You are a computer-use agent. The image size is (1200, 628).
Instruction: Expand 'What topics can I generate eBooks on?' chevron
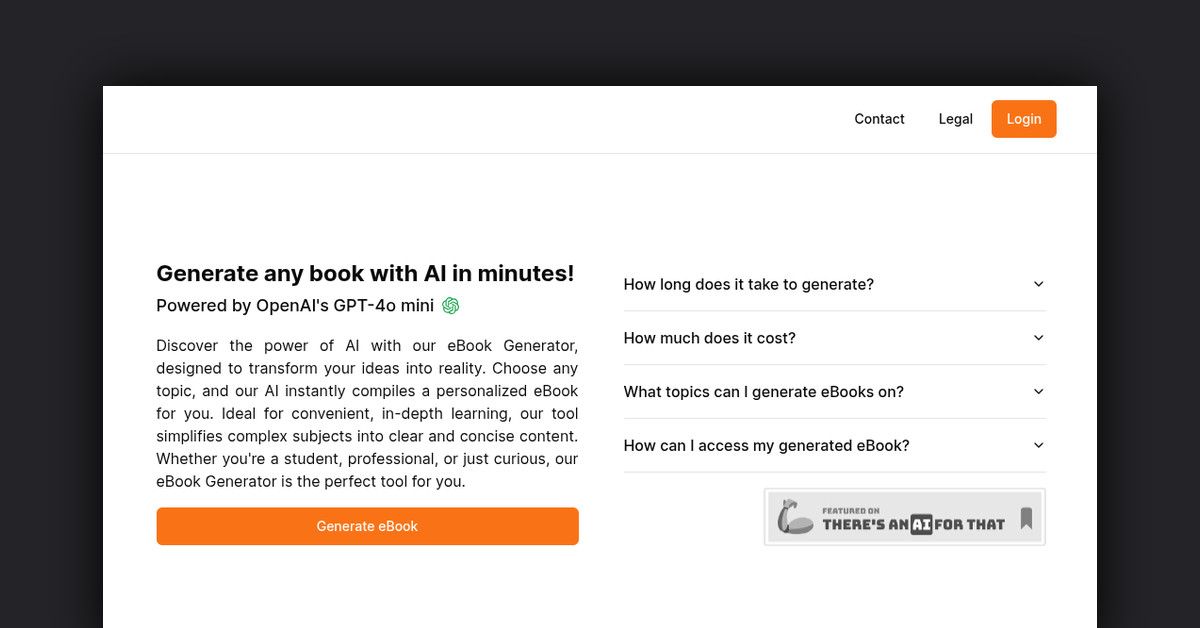click(x=1038, y=391)
